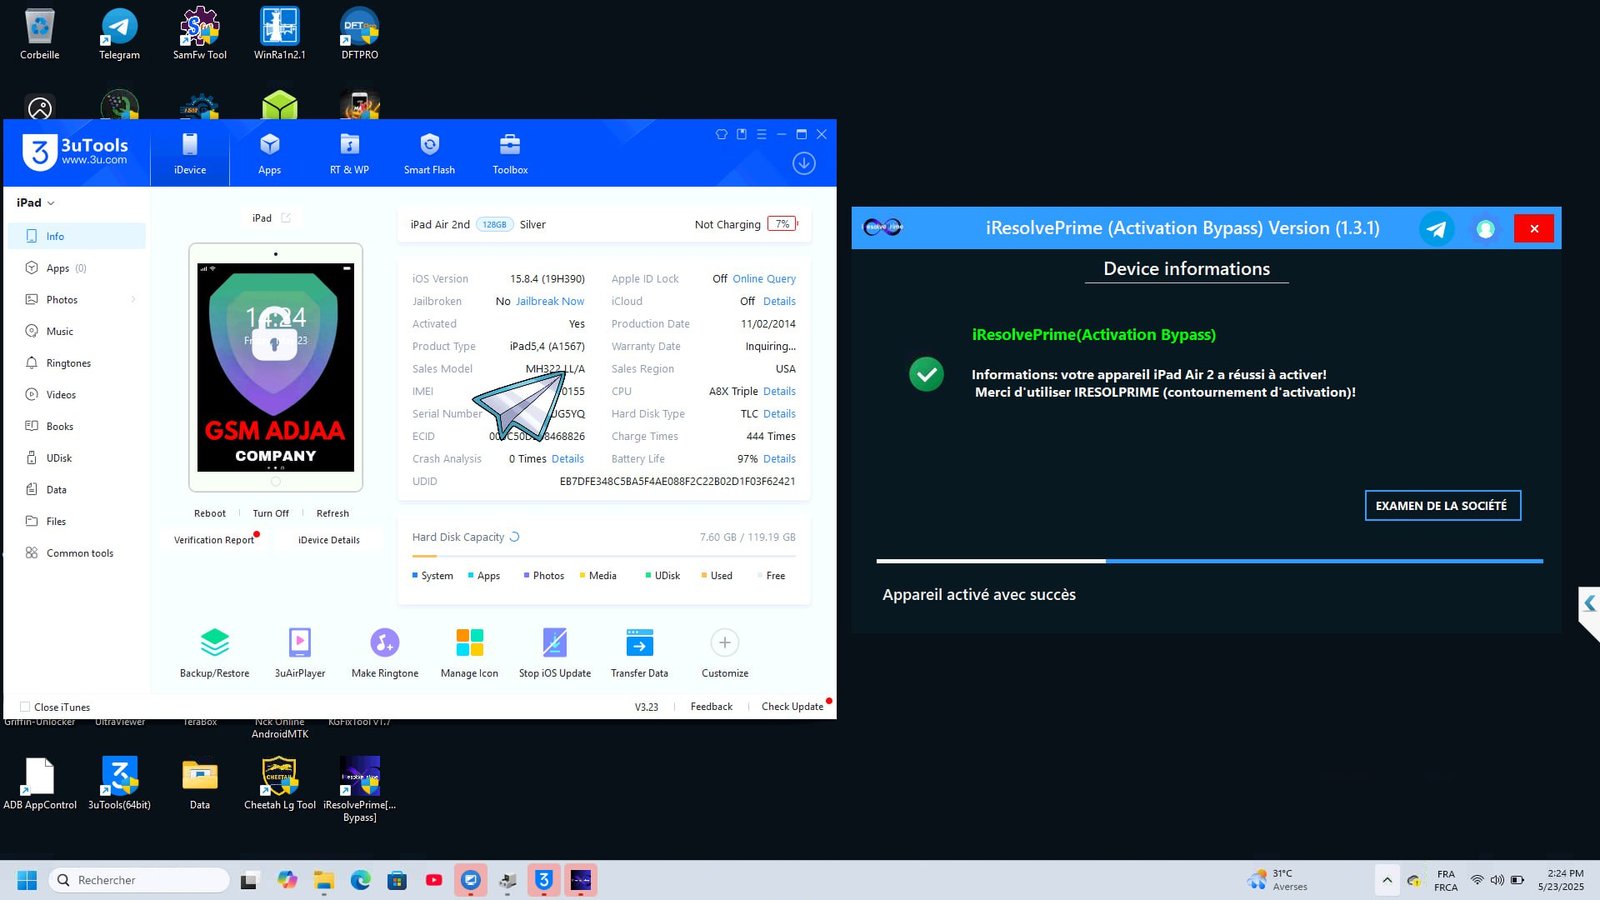1600x900 pixels.
Task: Open the RT & WP tab
Action: coord(349,153)
